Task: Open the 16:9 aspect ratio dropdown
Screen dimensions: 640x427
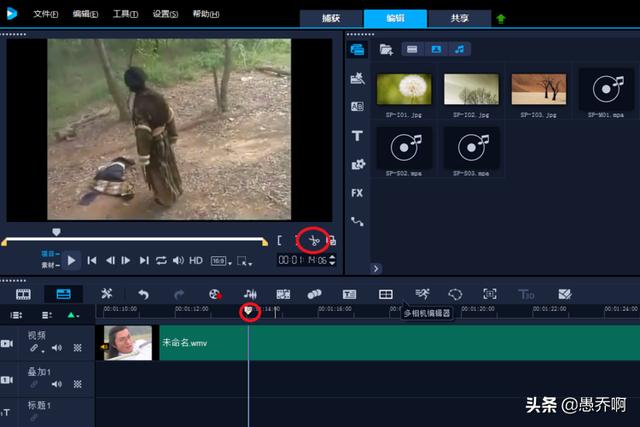Action: (221, 260)
